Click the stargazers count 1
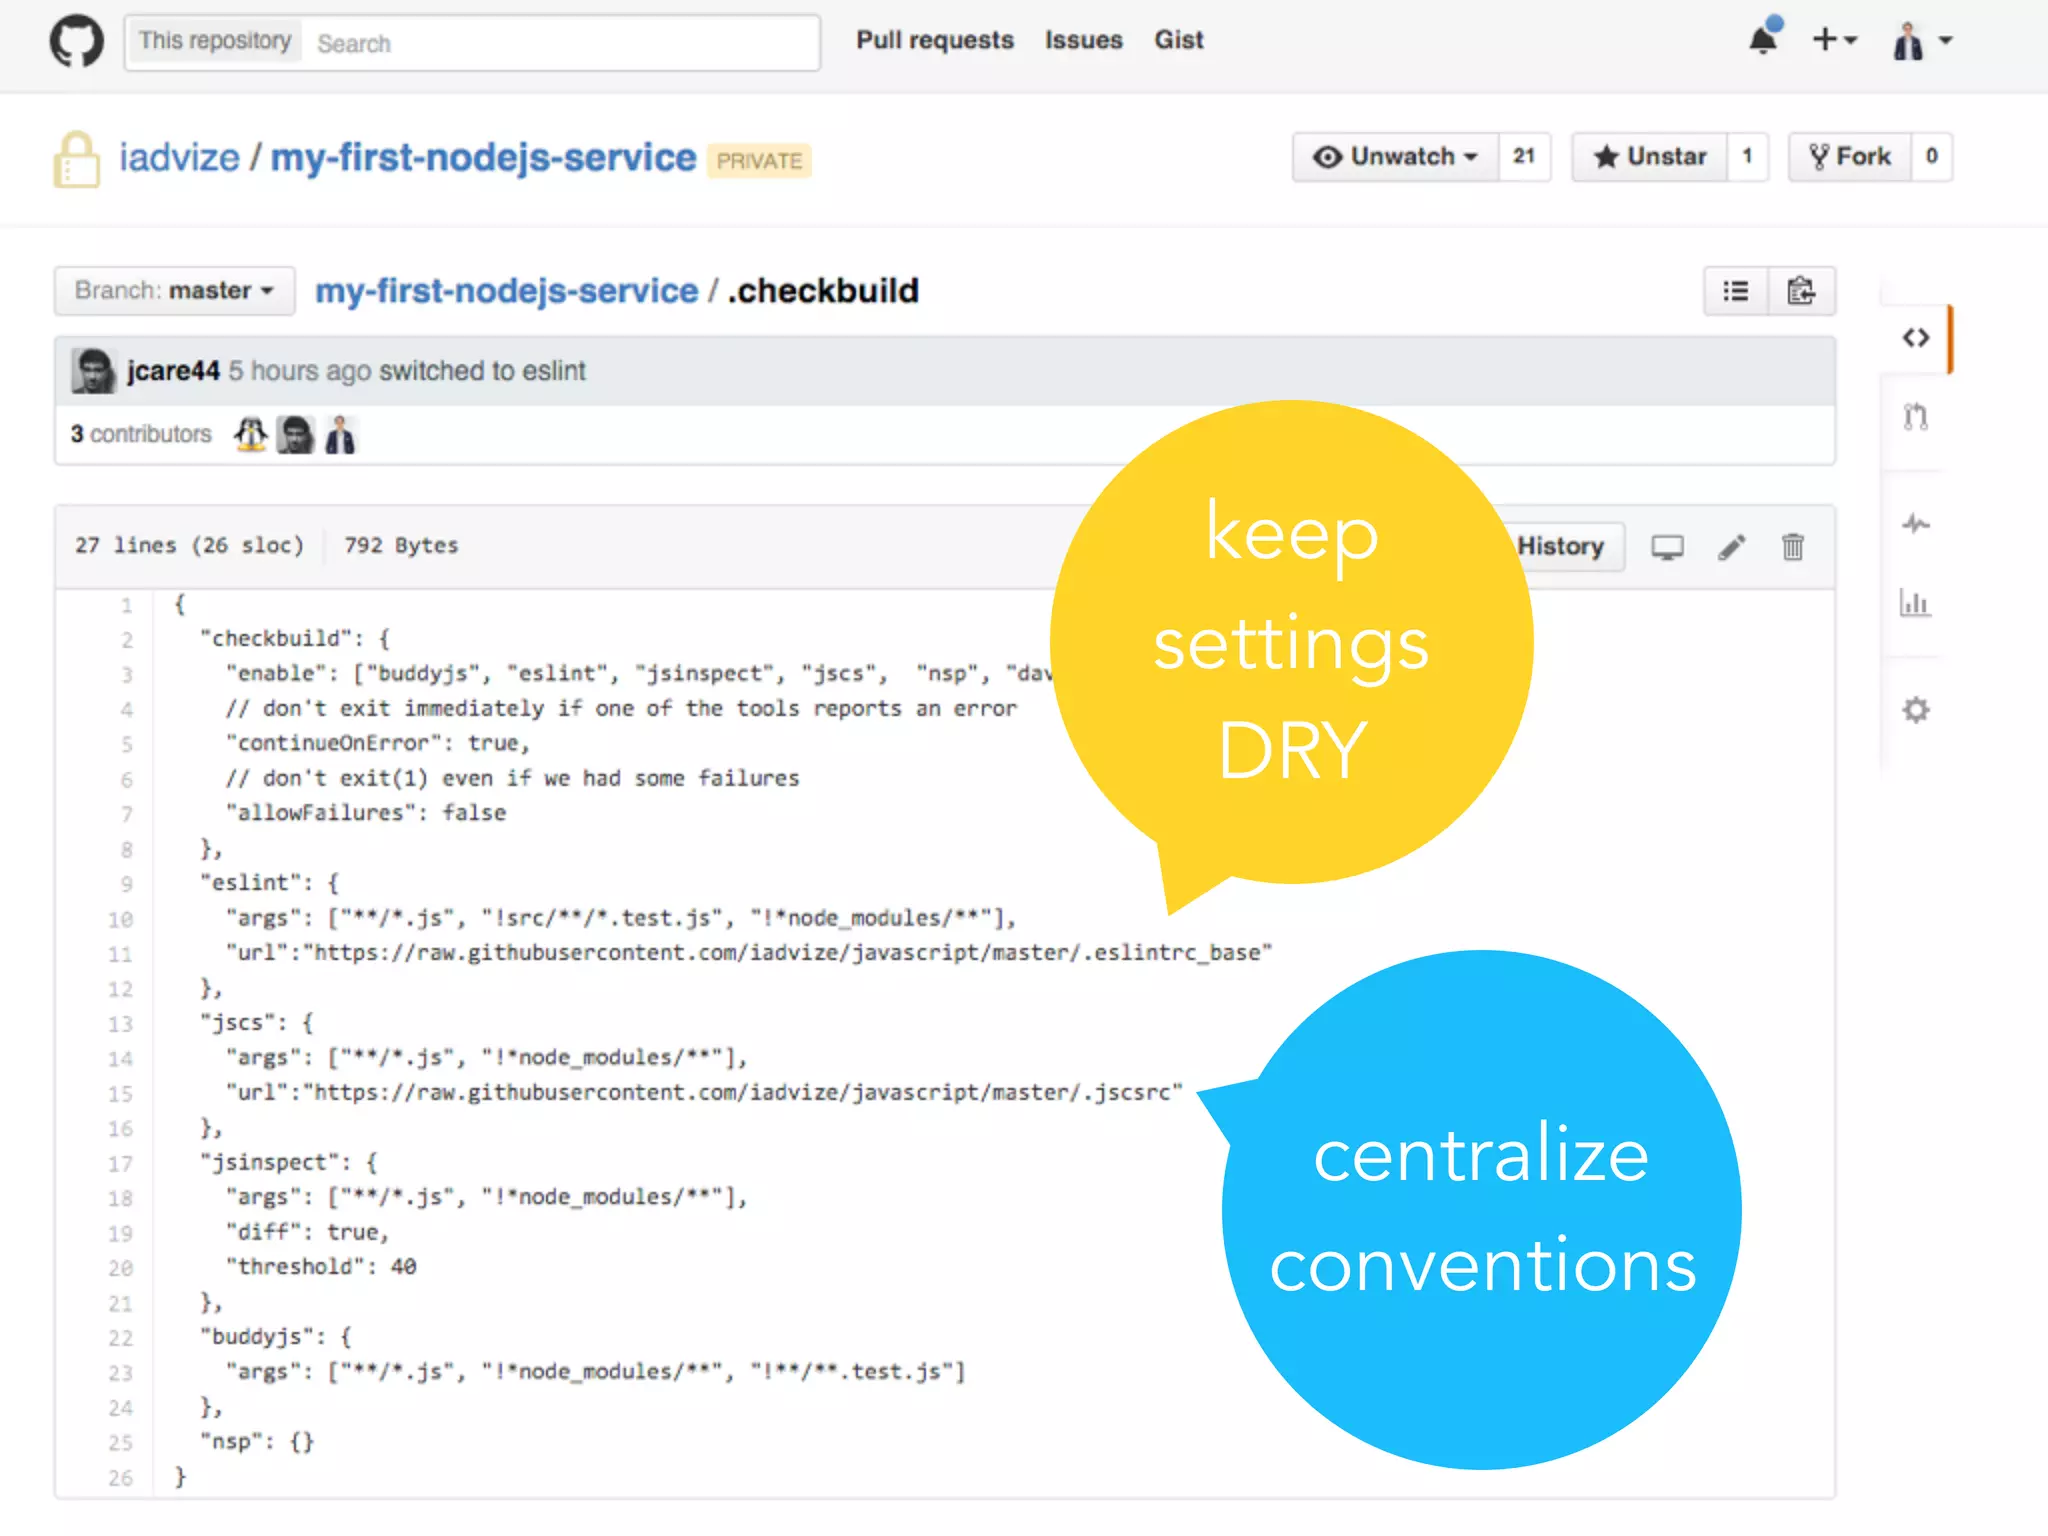The image size is (2048, 1536). click(1747, 157)
